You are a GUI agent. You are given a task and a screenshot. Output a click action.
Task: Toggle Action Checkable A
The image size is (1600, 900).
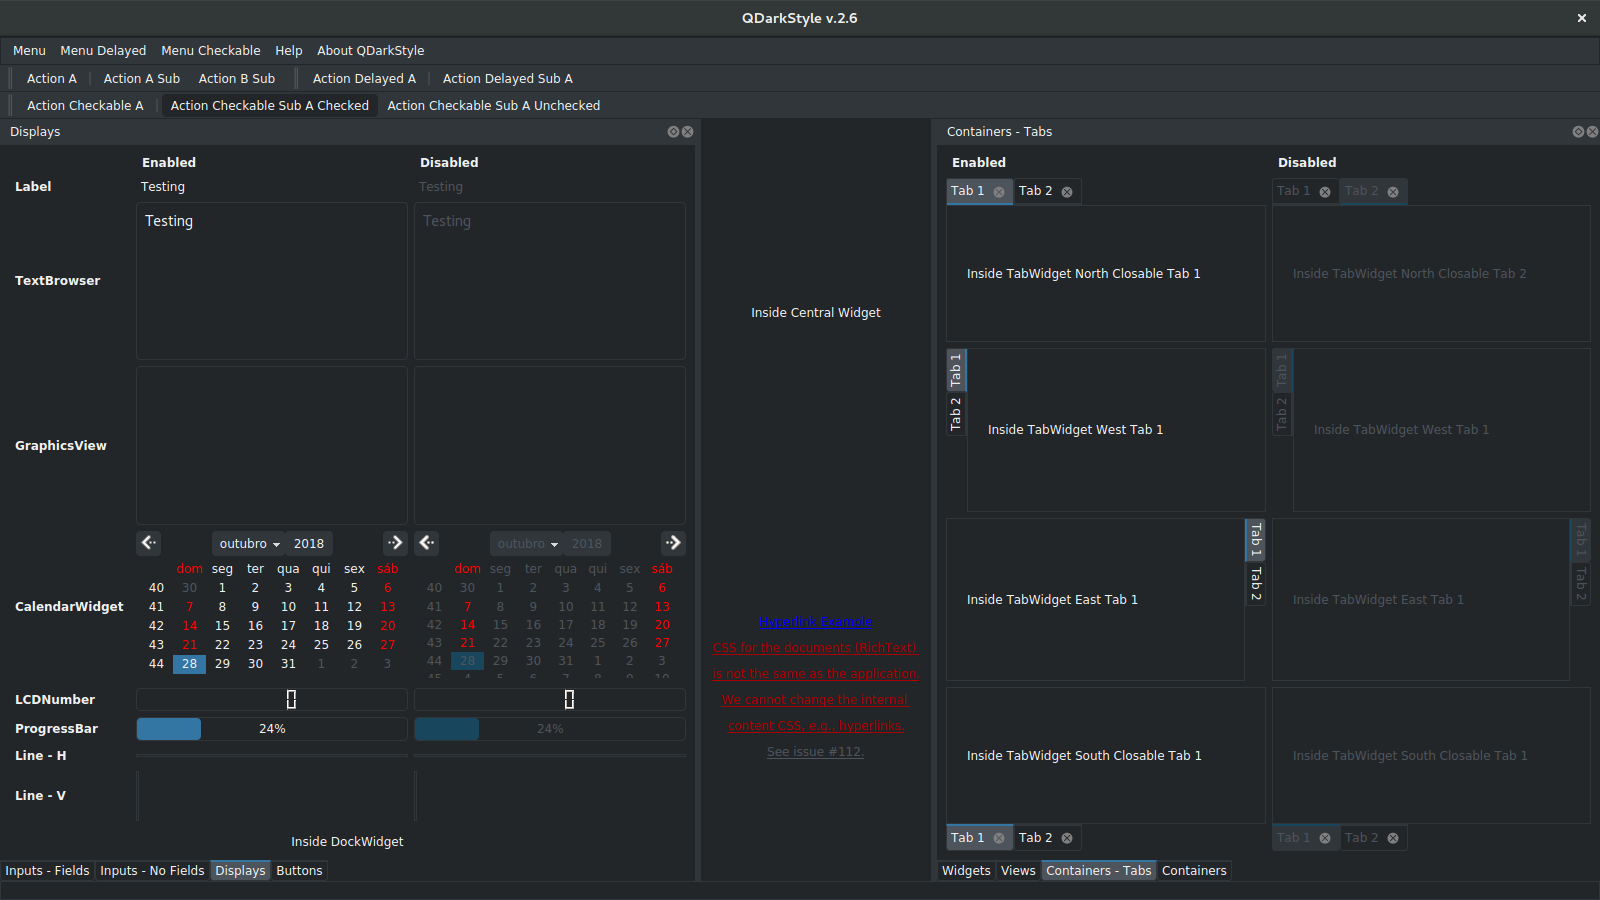pyautogui.click(x=85, y=106)
